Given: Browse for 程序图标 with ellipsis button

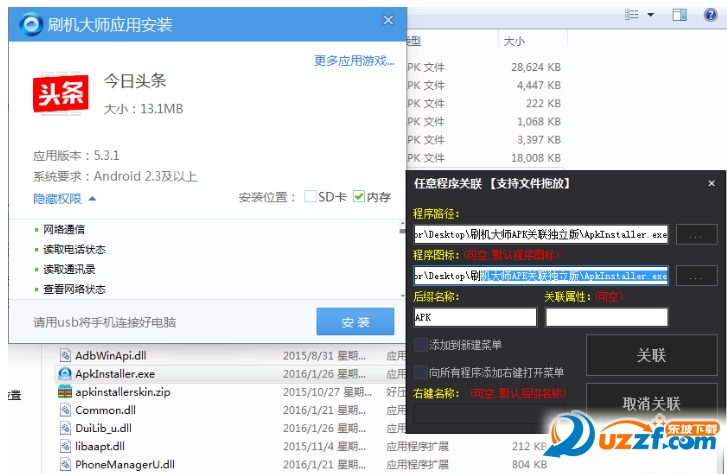Looking at the screenshot, I should [696, 276].
